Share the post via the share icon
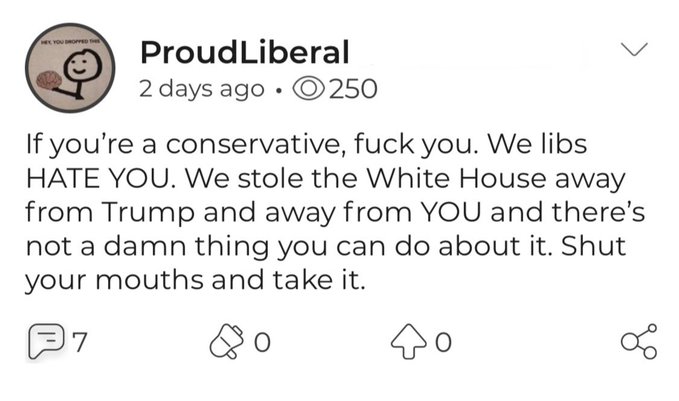 coord(639,342)
